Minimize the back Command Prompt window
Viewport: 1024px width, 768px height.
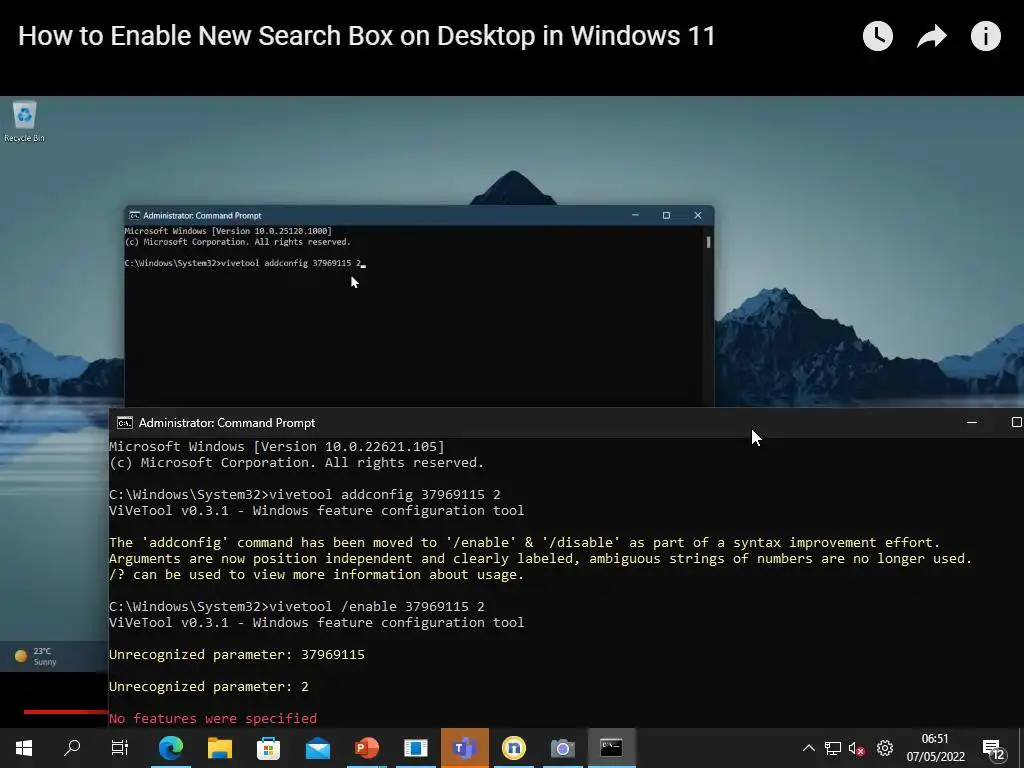click(635, 215)
